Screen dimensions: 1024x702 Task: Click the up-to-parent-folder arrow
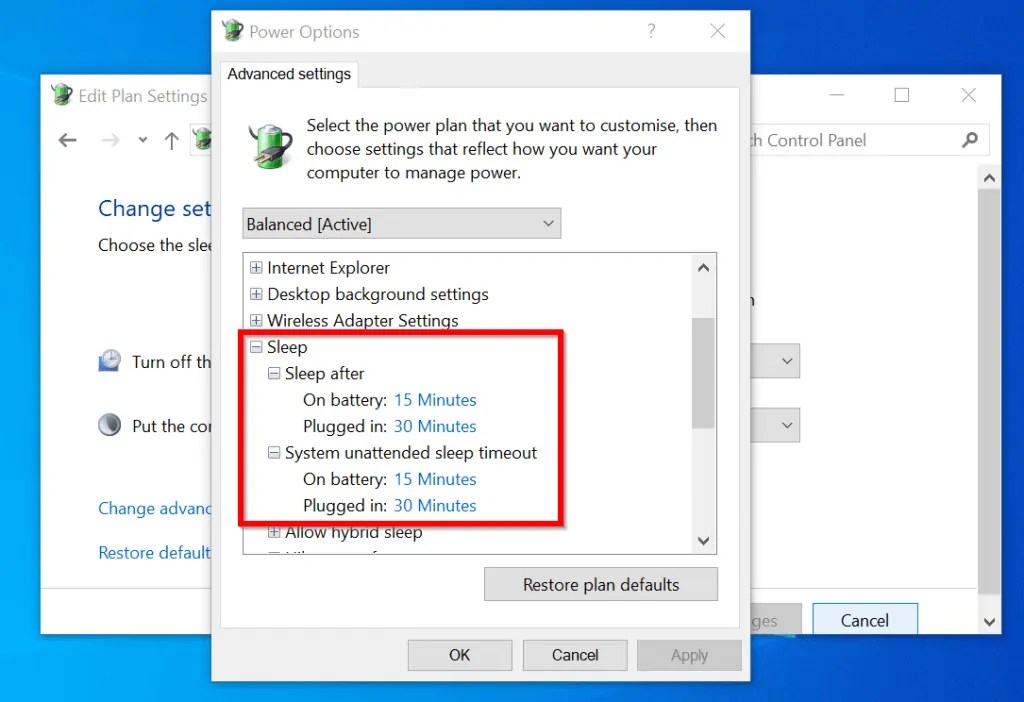[x=170, y=140]
